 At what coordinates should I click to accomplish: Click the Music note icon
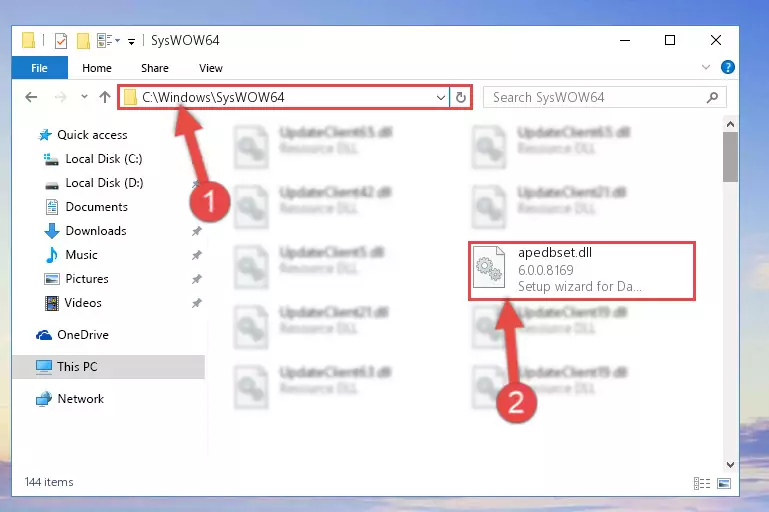(x=51, y=255)
